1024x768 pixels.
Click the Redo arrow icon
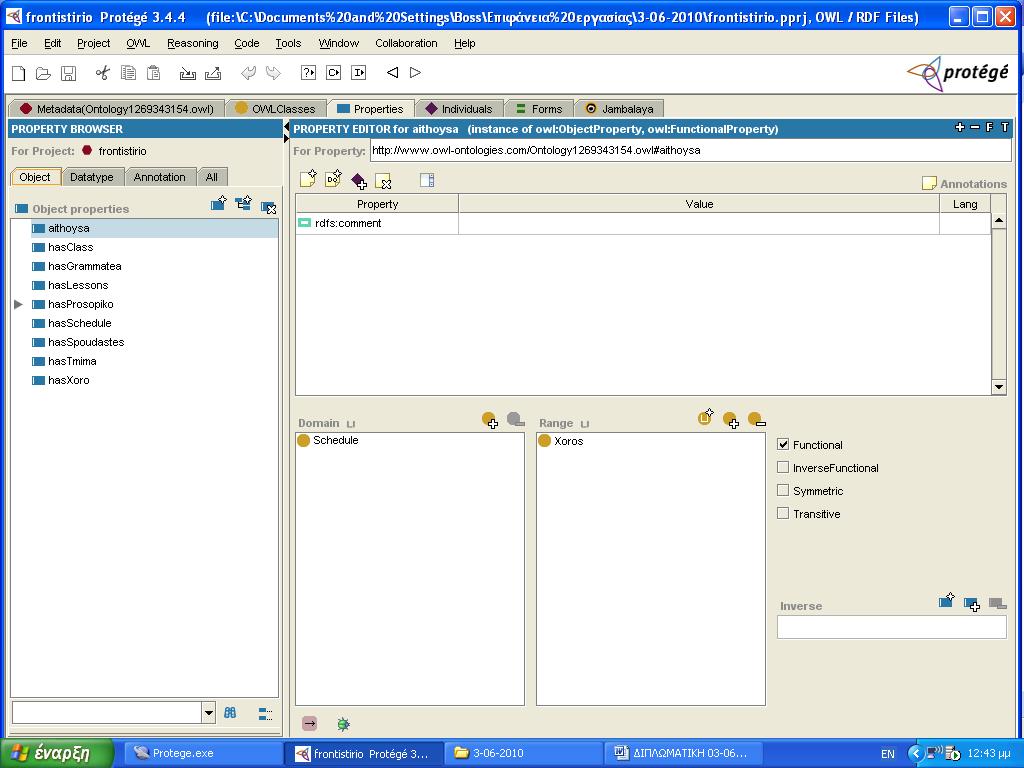273,73
